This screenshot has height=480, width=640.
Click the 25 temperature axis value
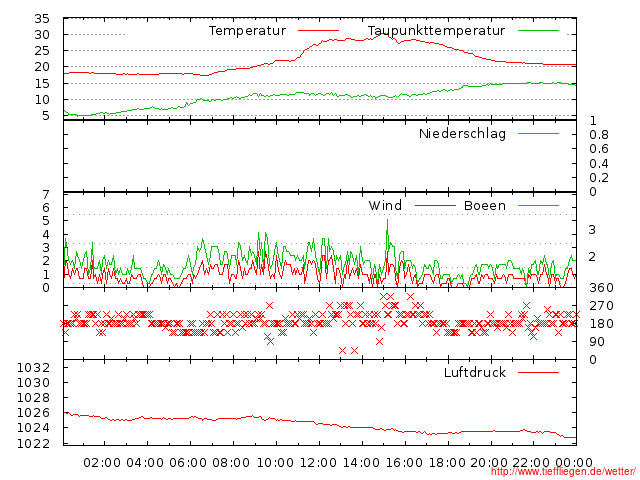(x=42, y=51)
